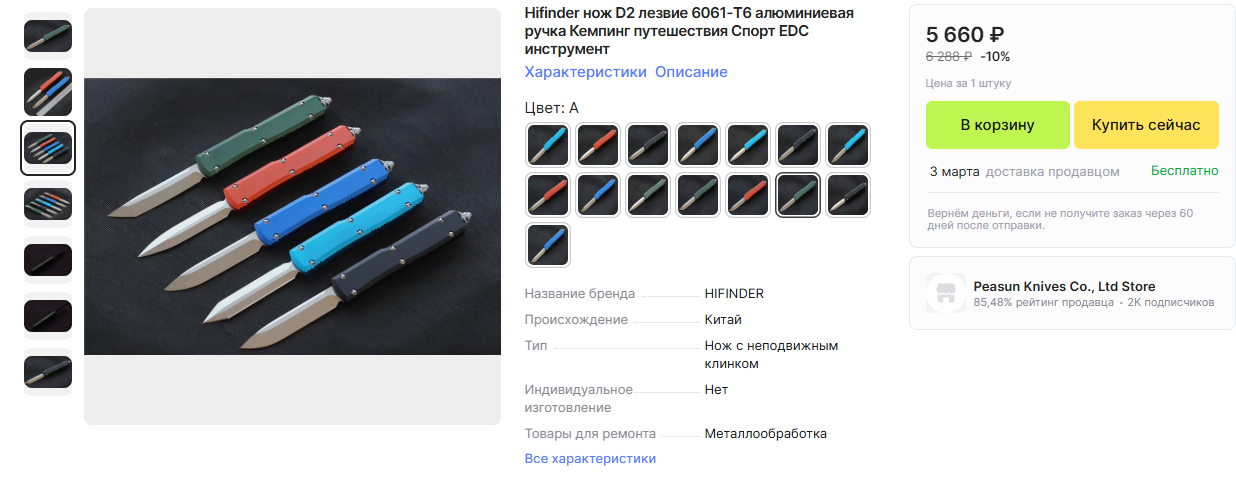Screen dimensions: 1236x477
Task: Click the yellow Купить сейчас button
Action: point(1146,125)
